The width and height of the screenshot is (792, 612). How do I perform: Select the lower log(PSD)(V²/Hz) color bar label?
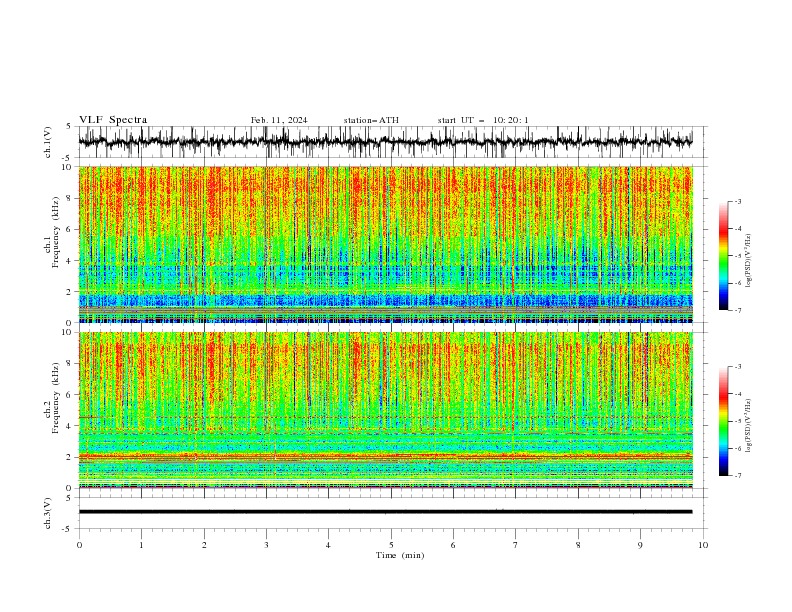tap(749, 426)
